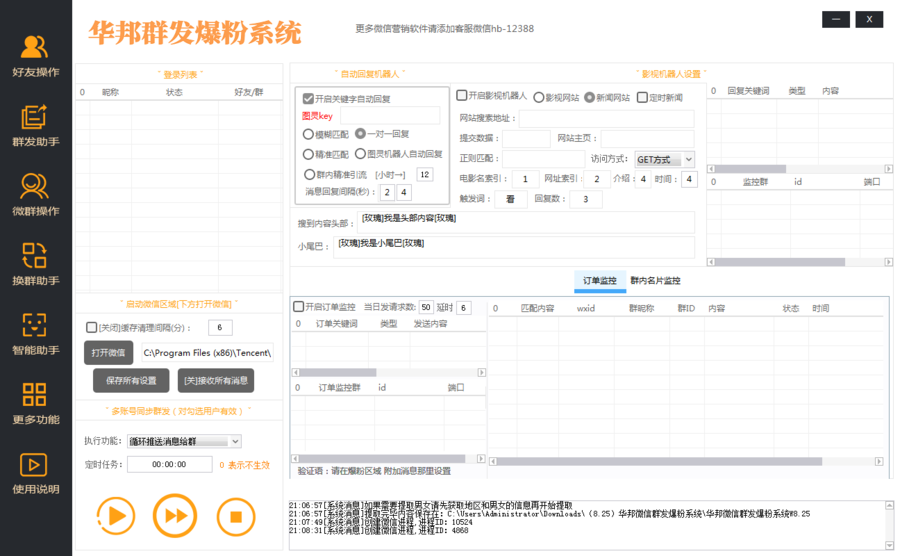This screenshot has height=556, width=900.
Task: Select the 微群操作 sidebar icon
Action: coord(34,186)
